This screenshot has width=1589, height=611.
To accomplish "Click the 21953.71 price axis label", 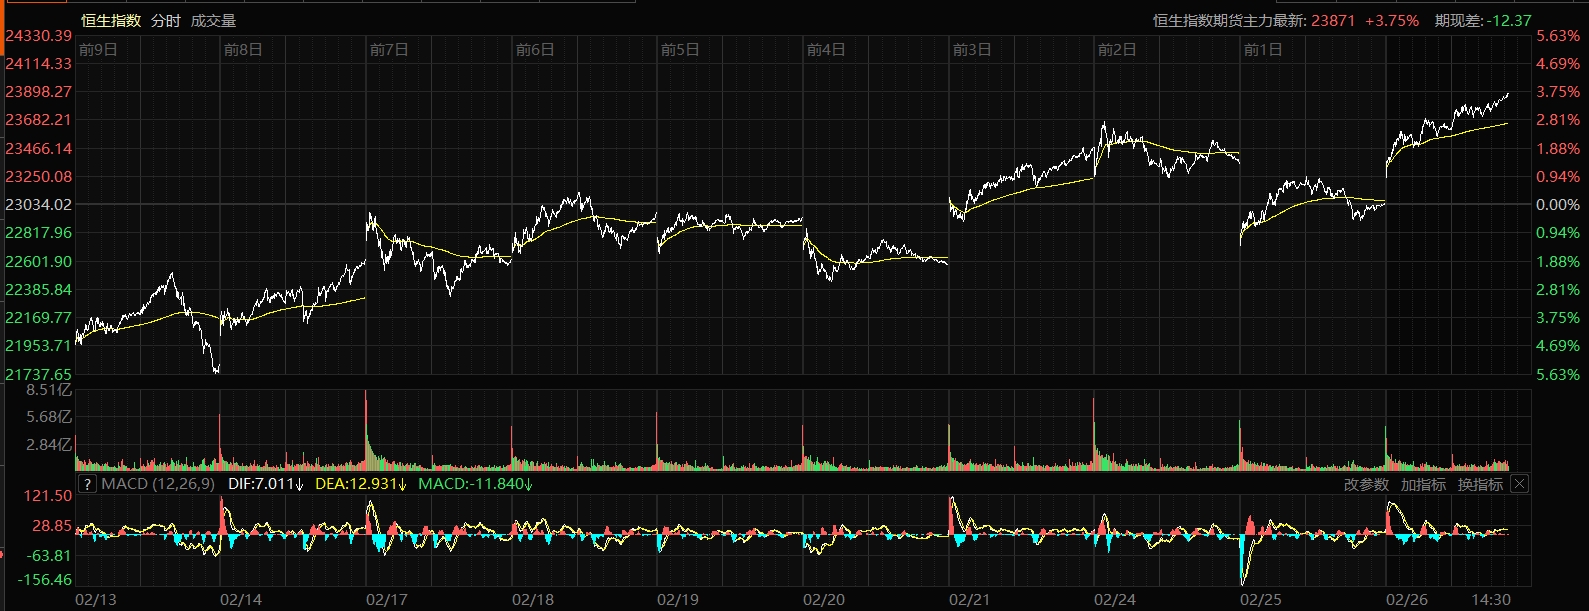I will pos(39,345).
